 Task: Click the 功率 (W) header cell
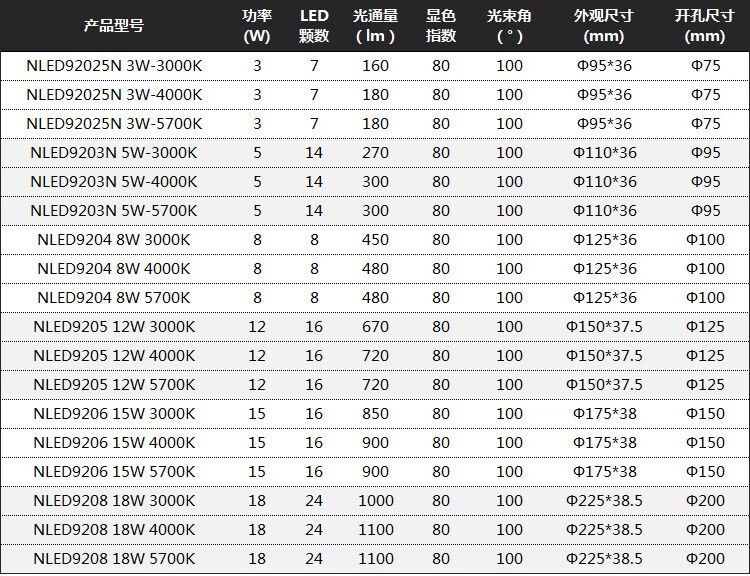257,26
